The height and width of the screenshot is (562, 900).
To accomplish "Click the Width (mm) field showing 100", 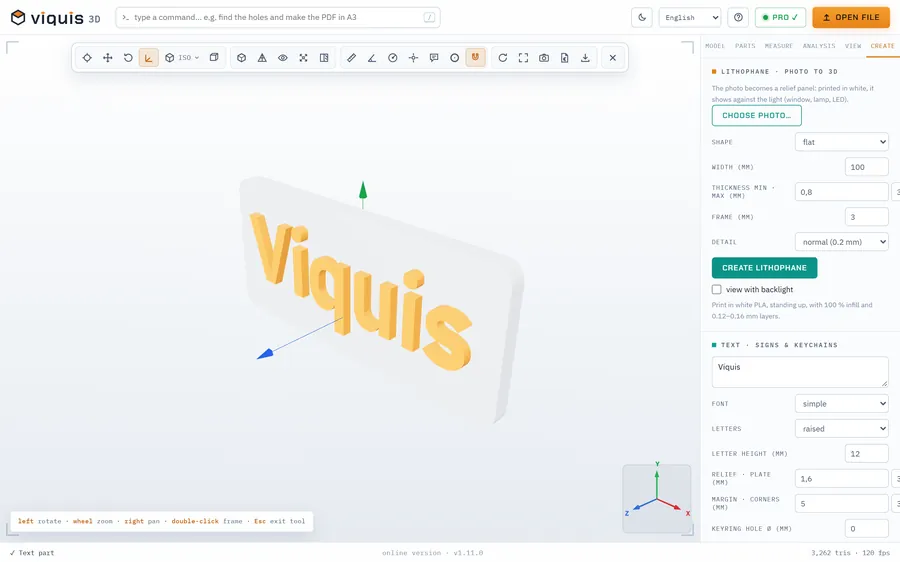I will point(867,167).
